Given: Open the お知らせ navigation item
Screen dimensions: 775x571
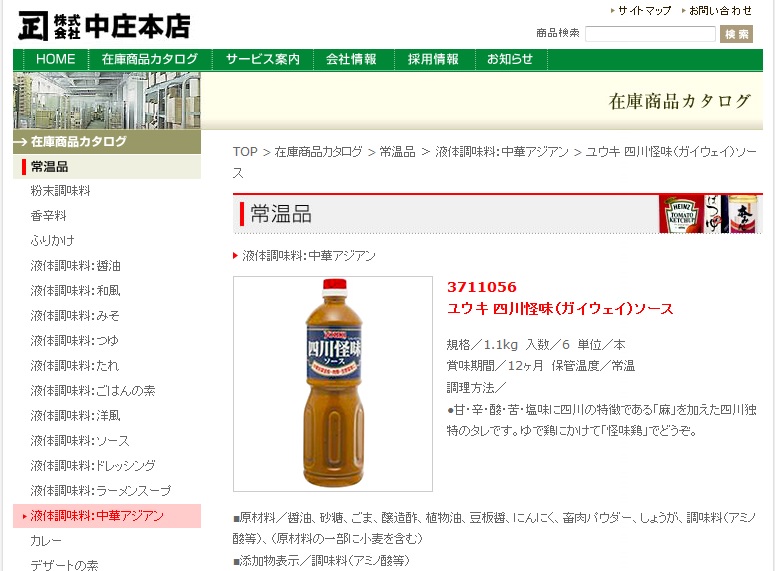Looking at the screenshot, I should coord(510,60).
